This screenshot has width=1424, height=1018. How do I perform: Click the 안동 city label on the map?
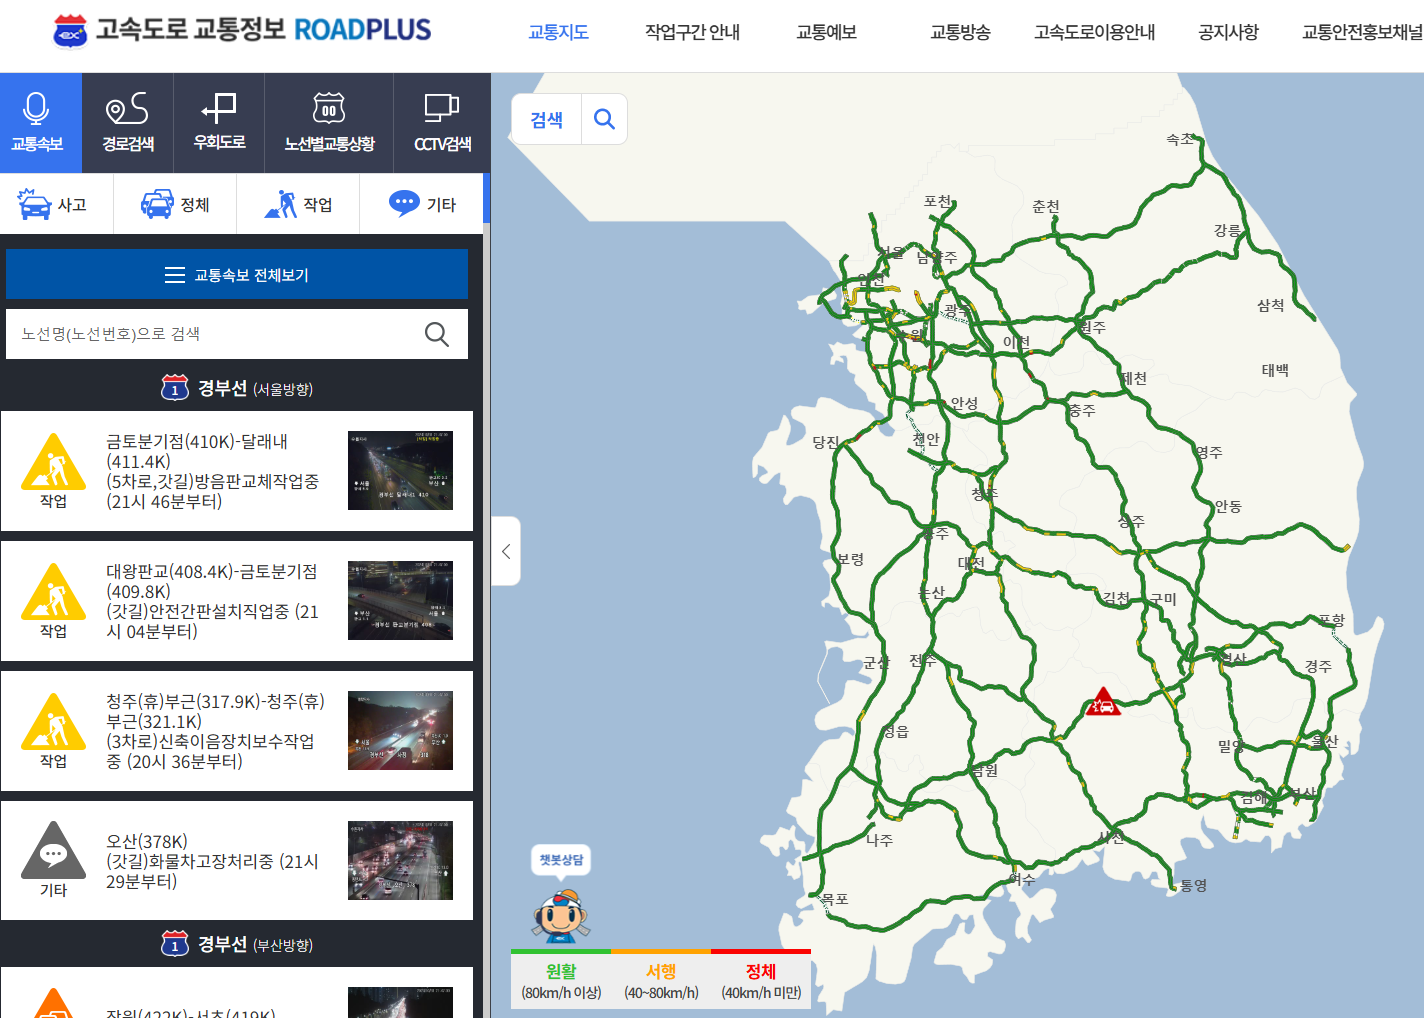click(1228, 506)
